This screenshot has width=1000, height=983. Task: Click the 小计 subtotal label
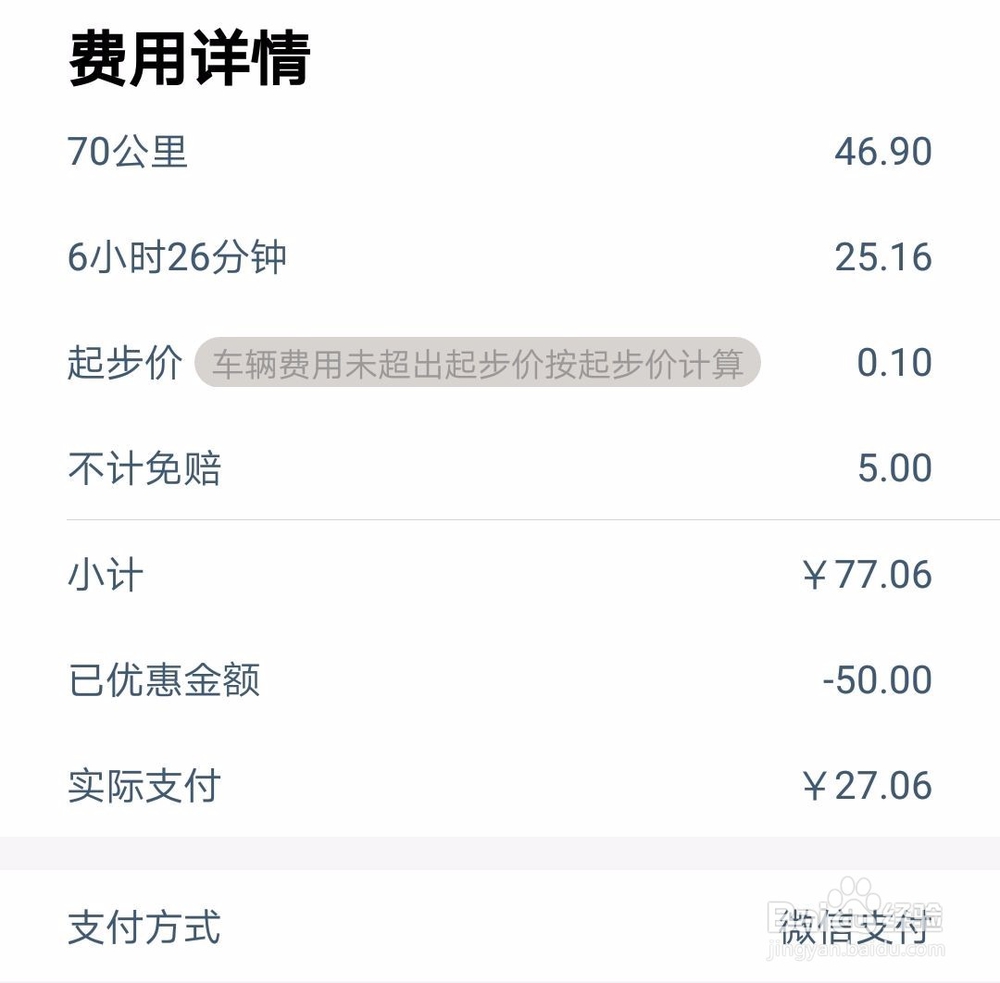pyautogui.click(x=105, y=574)
